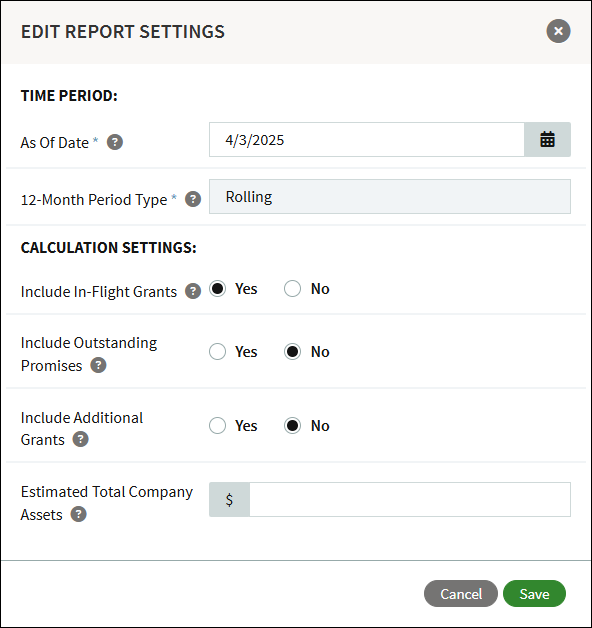Screen dimensions: 592x628
Task: Select No for Include Outstanding Promises
Action: pyautogui.click(x=292, y=352)
